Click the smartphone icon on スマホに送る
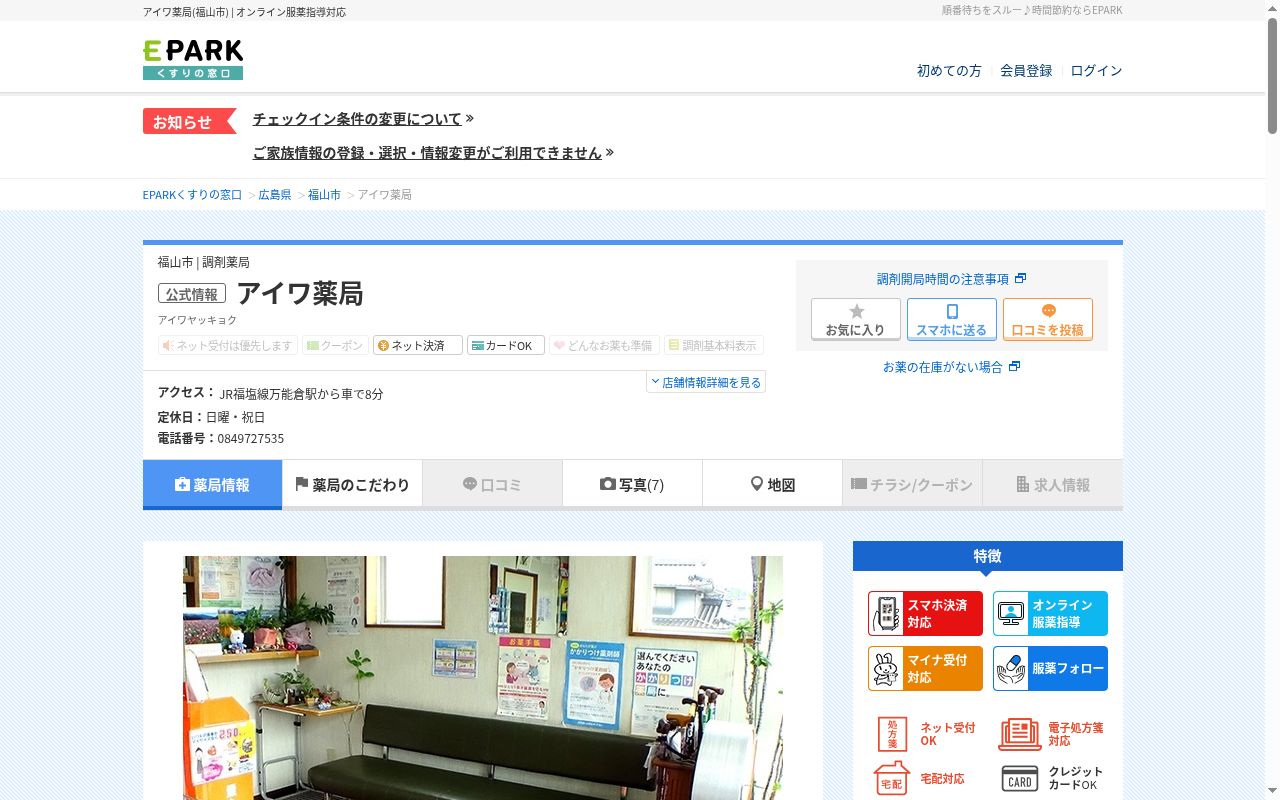Image resolution: width=1280 pixels, height=800 pixels. [x=952, y=311]
